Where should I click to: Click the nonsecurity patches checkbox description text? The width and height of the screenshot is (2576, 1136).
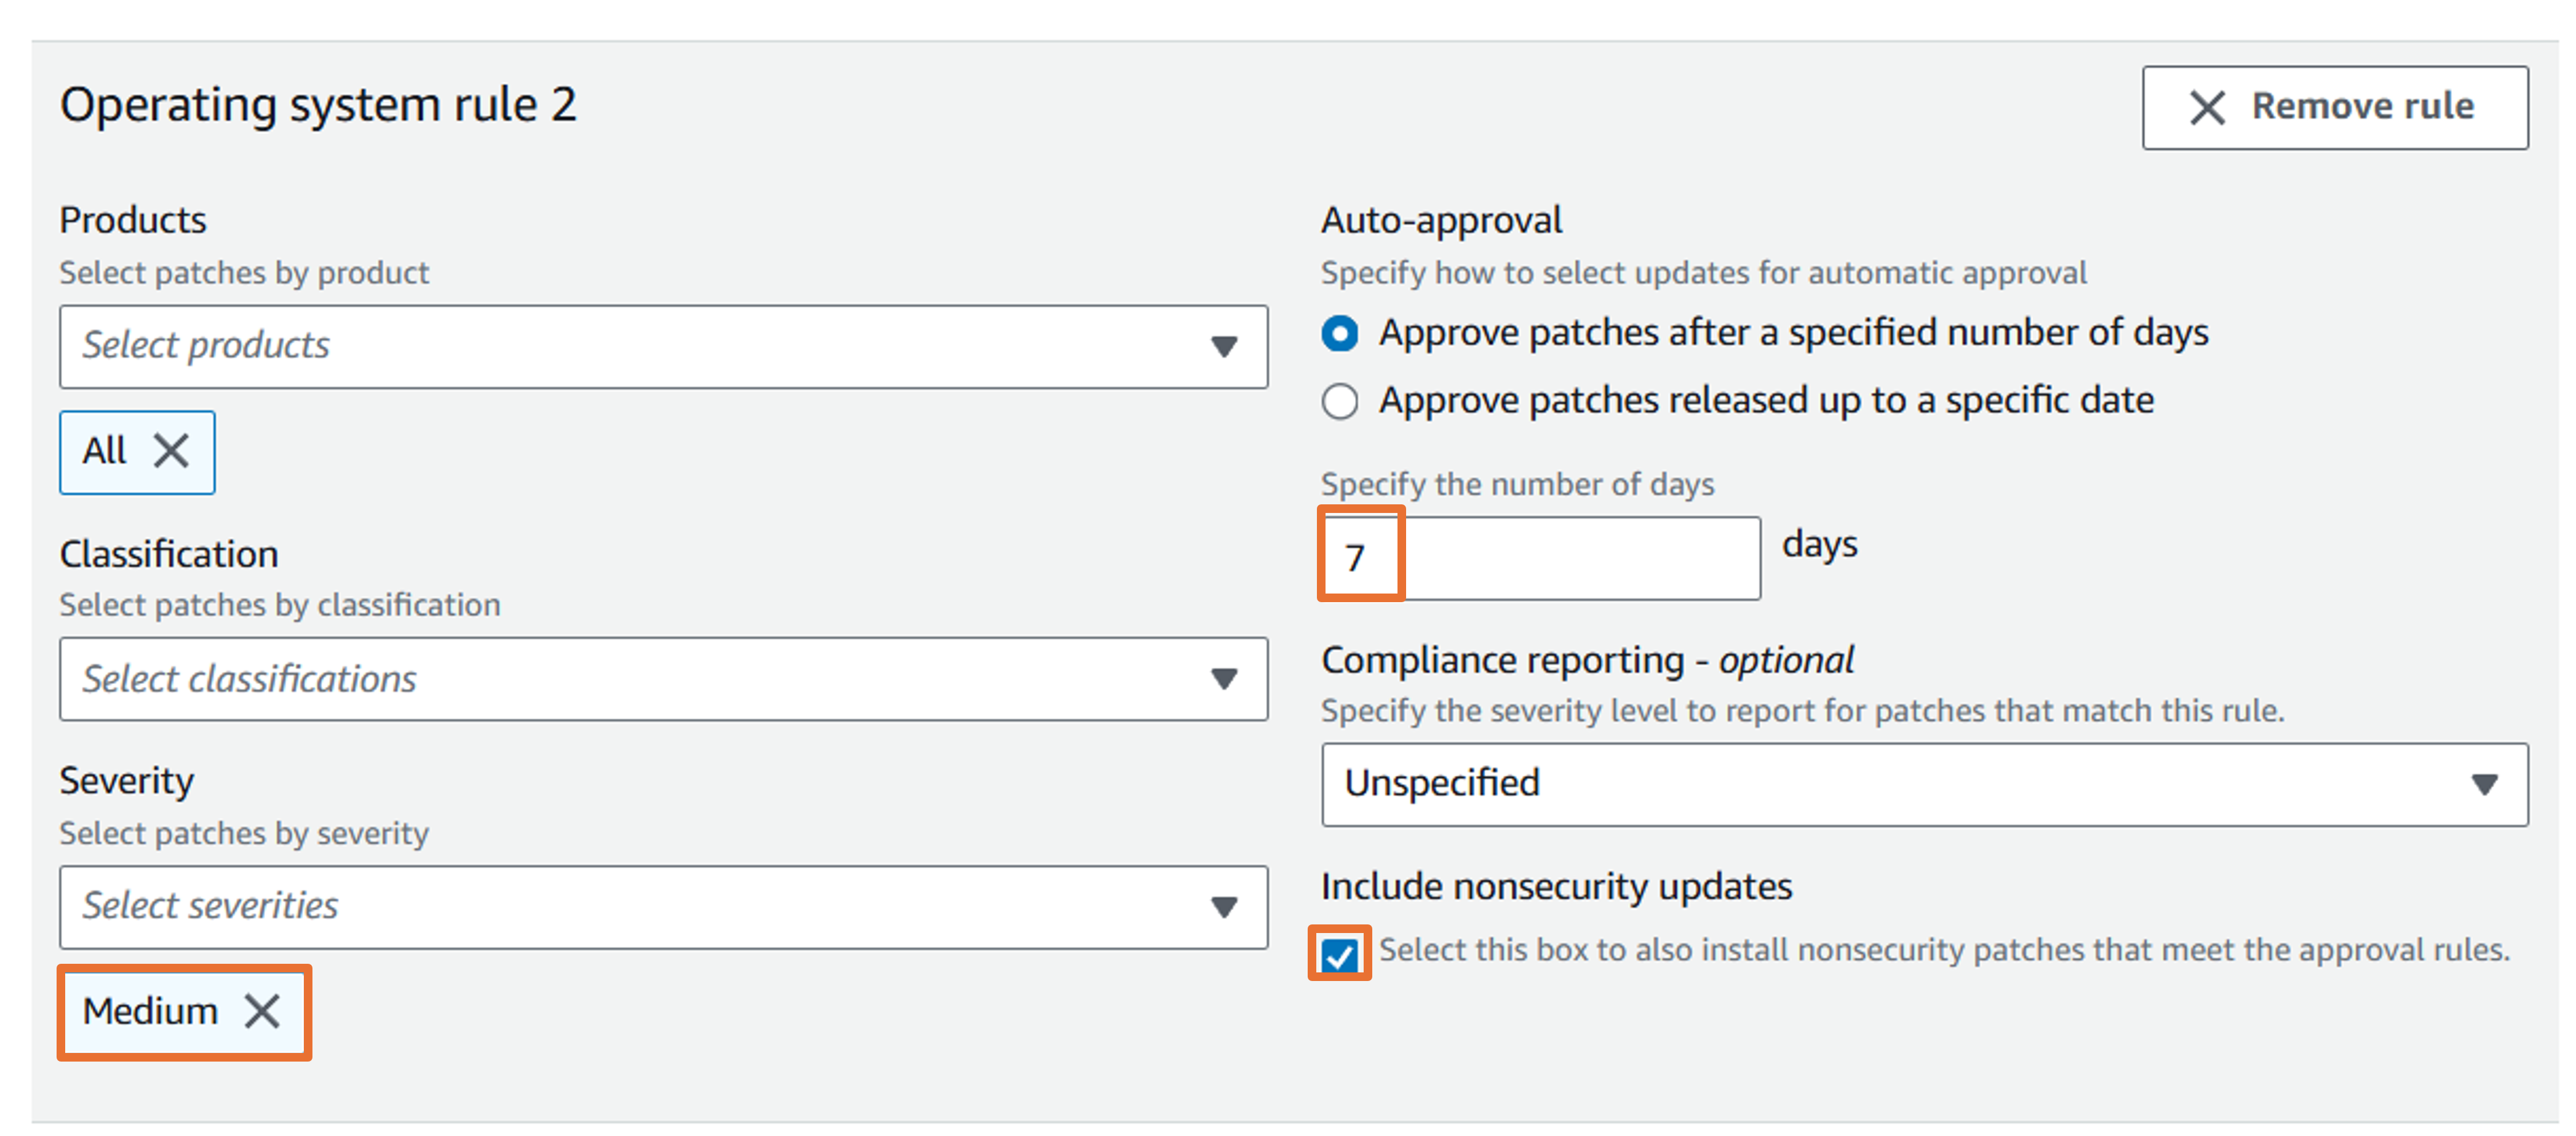(x=1944, y=950)
